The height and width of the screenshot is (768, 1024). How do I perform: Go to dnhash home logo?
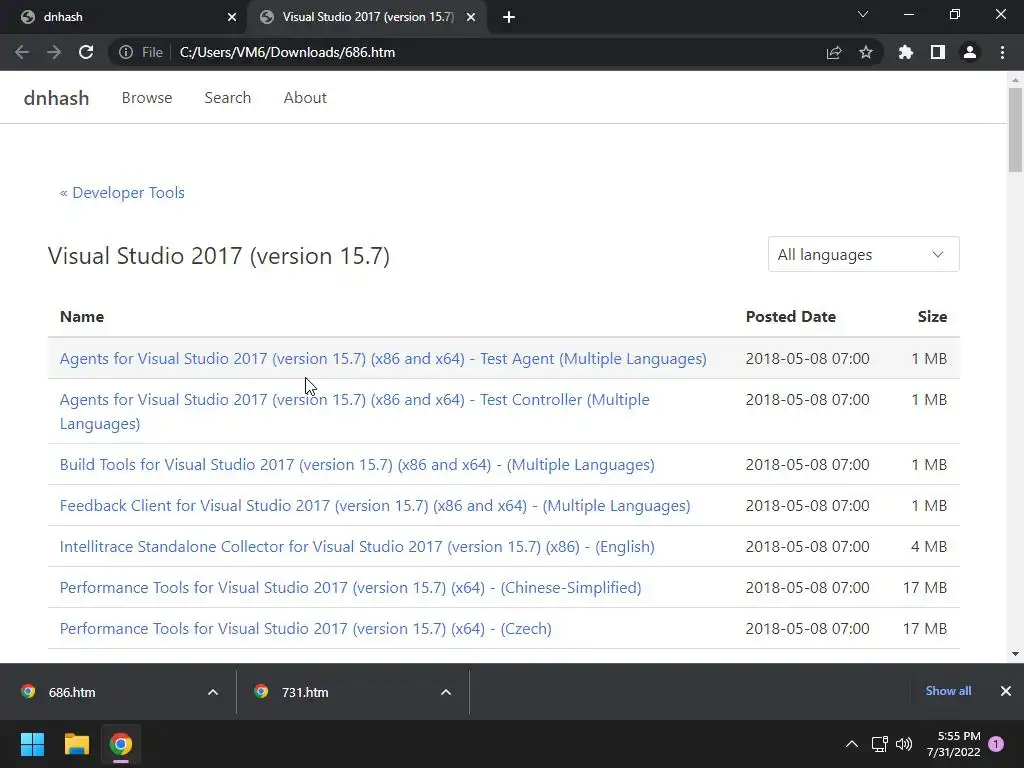pos(56,98)
